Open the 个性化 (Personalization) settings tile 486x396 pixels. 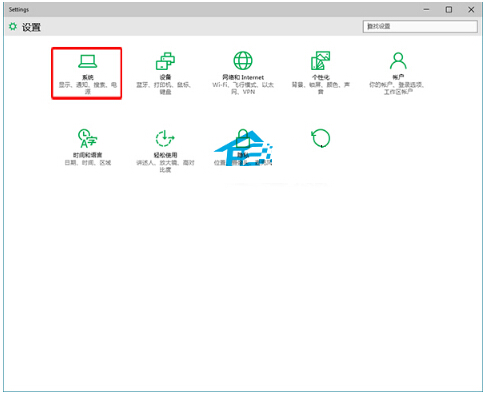320,73
